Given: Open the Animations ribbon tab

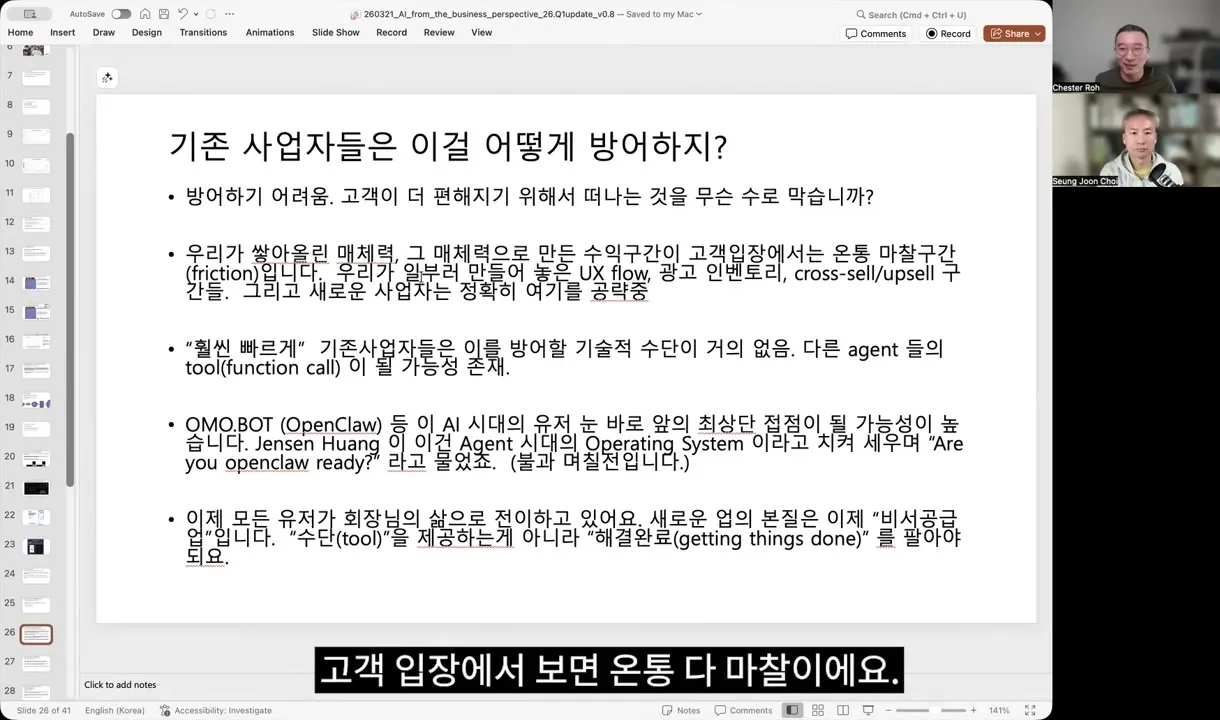Looking at the screenshot, I should click(269, 32).
